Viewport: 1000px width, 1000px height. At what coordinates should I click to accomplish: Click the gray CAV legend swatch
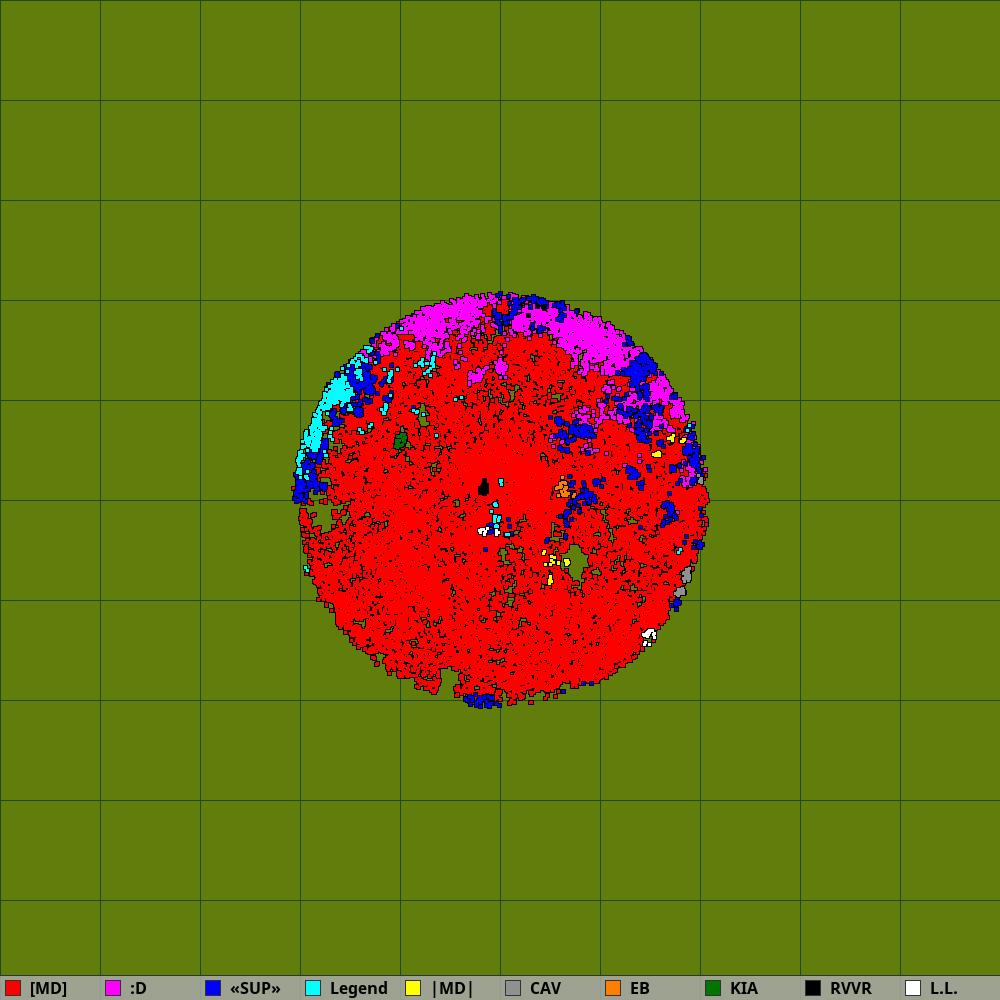pos(513,988)
